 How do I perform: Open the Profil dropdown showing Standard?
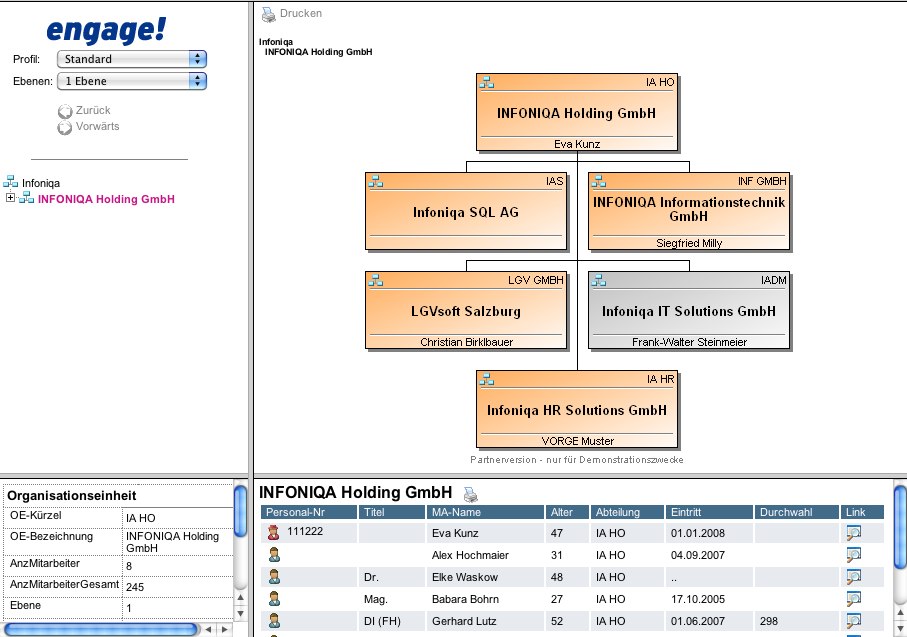pyautogui.click(x=131, y=59)
